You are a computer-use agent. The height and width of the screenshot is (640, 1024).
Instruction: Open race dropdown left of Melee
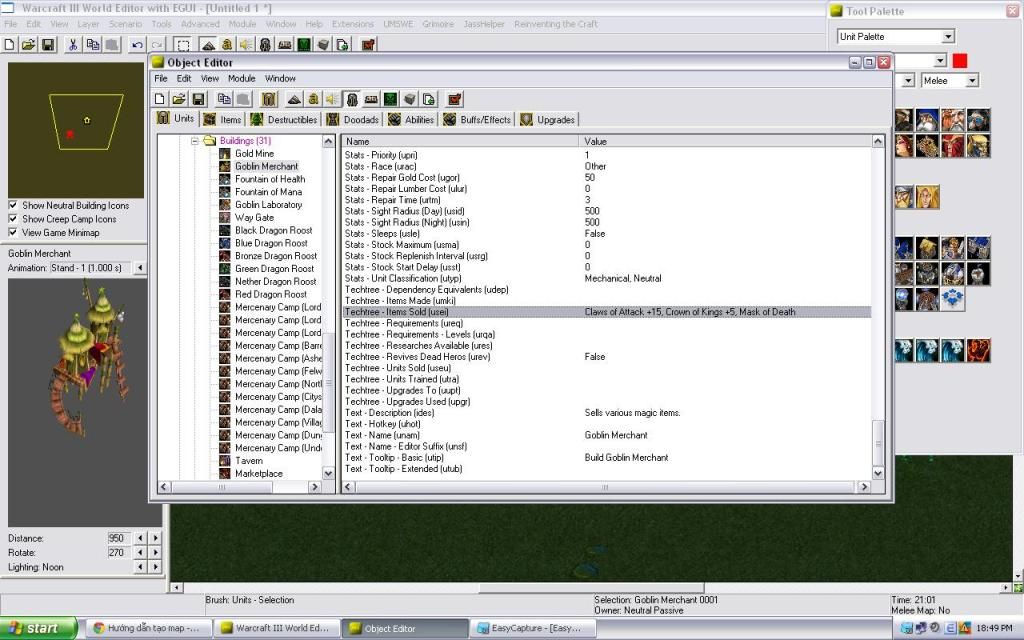(908, 80)
